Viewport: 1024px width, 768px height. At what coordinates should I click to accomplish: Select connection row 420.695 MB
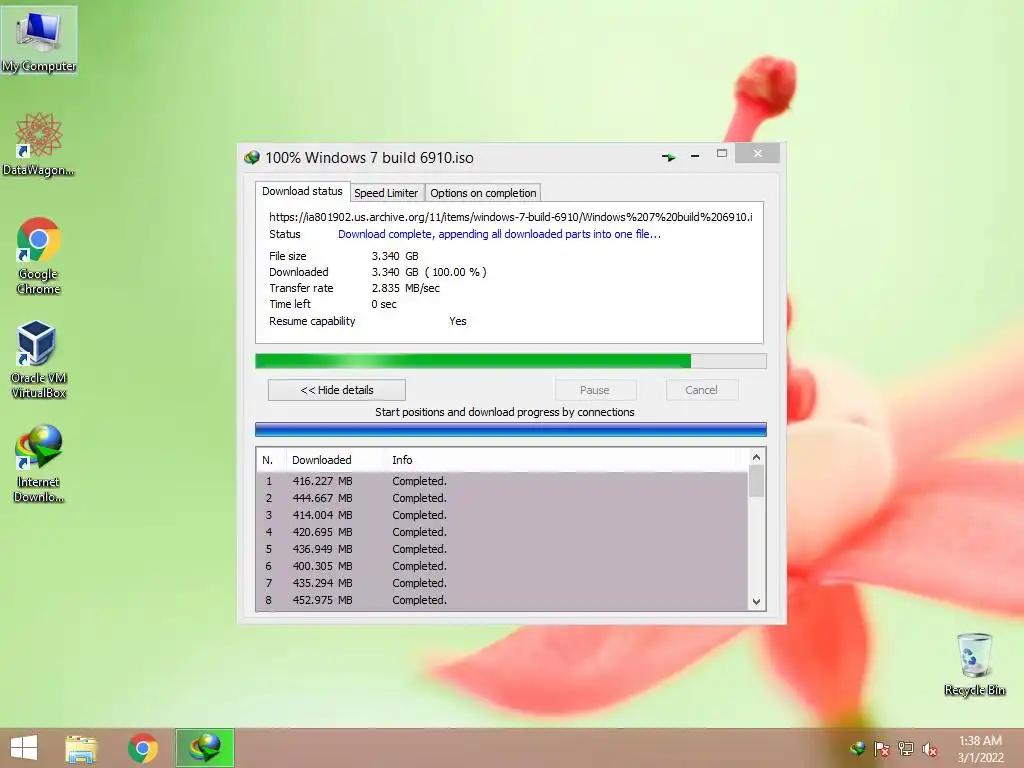pyautogui.click(x=502, y=532)
